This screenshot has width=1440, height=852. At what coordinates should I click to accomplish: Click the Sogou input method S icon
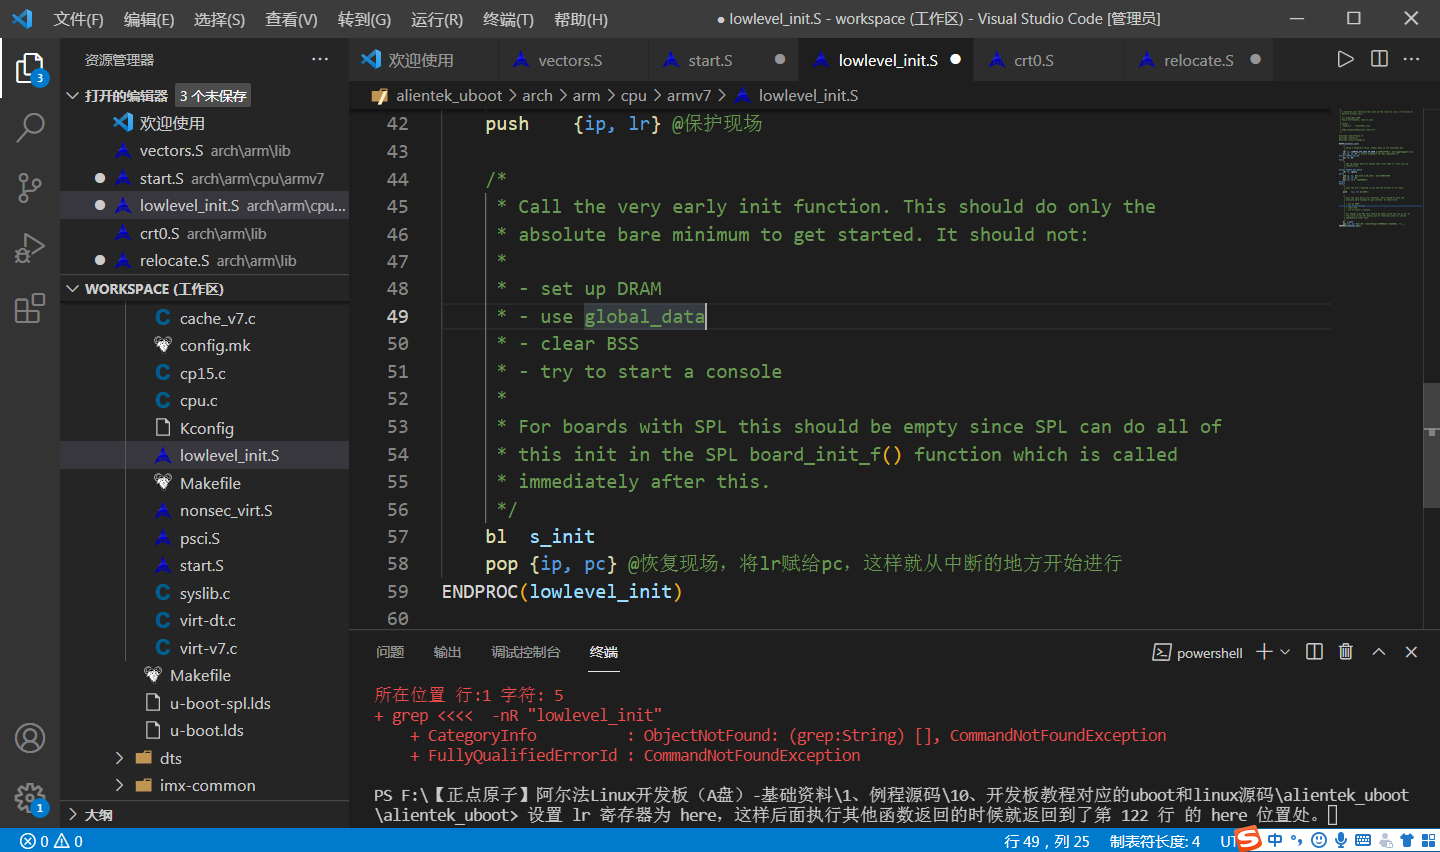1248,839
